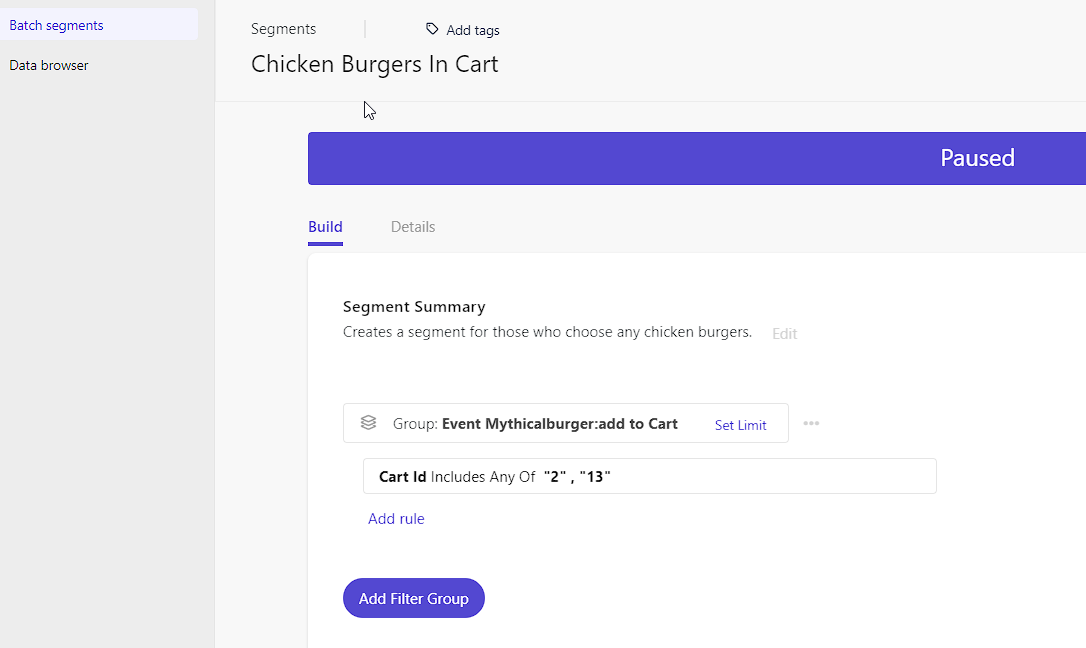Click Edit next to the segment summary
This screenshot has height=648, width=1086.
pyautogui.click(x=784, y=333)
